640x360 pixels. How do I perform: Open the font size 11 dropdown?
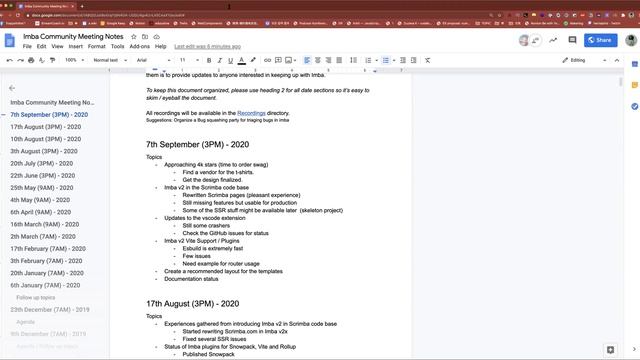point(189,60)
